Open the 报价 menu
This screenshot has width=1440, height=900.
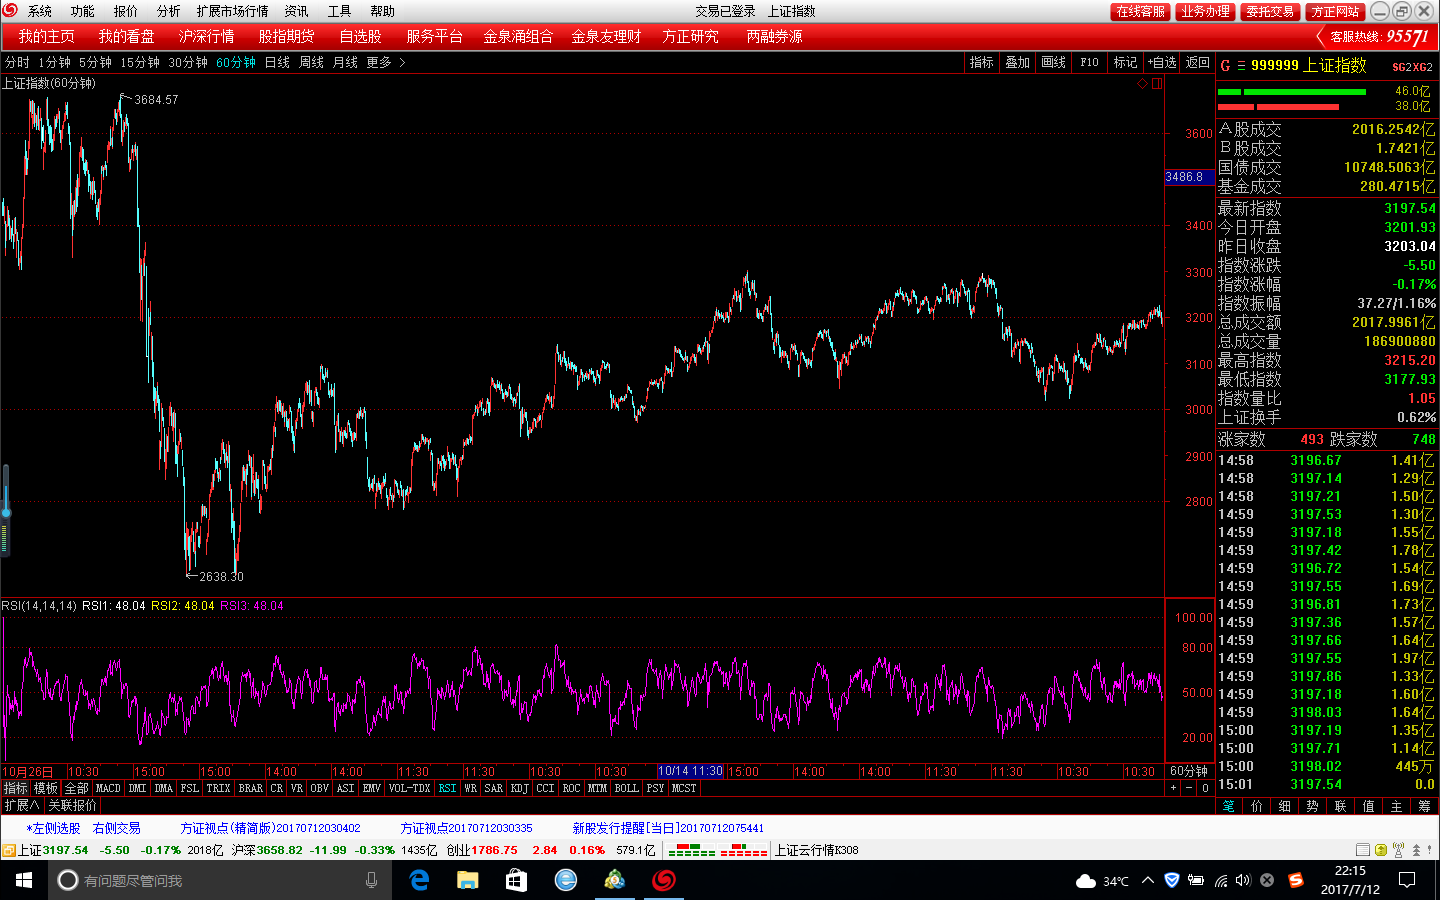tap(126, 11)
